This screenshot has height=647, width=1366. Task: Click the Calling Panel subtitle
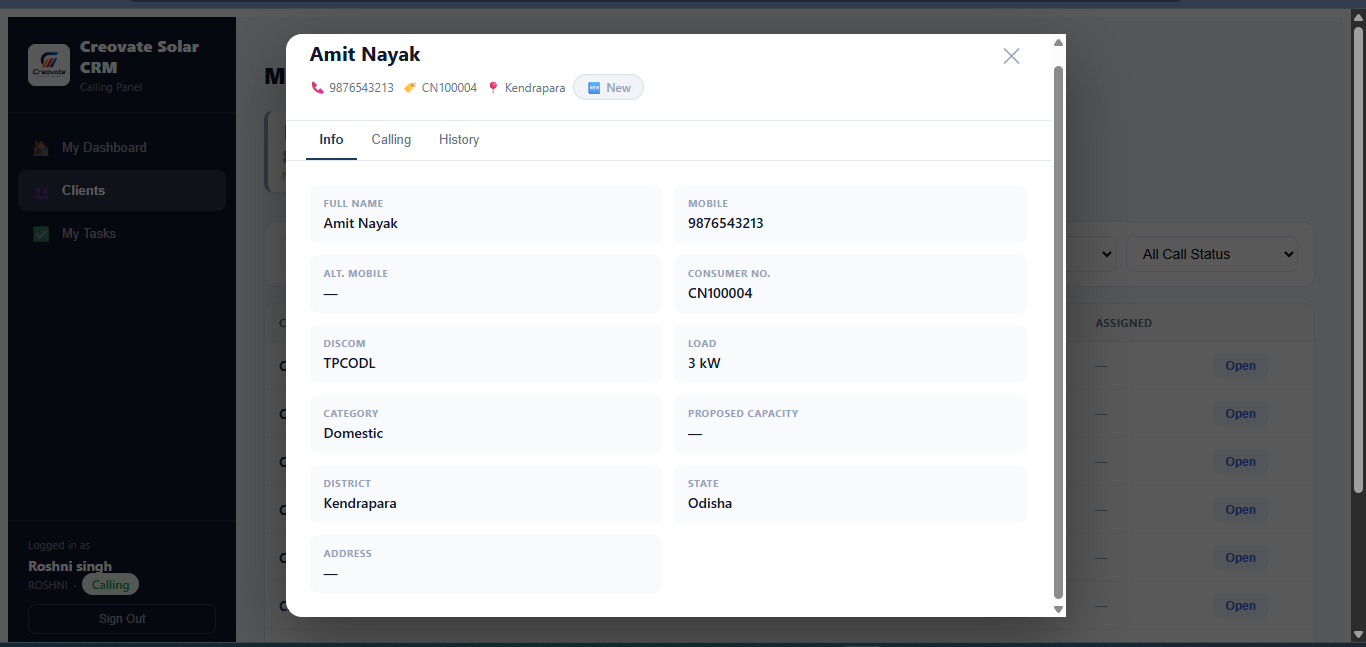tap(111, 88)
